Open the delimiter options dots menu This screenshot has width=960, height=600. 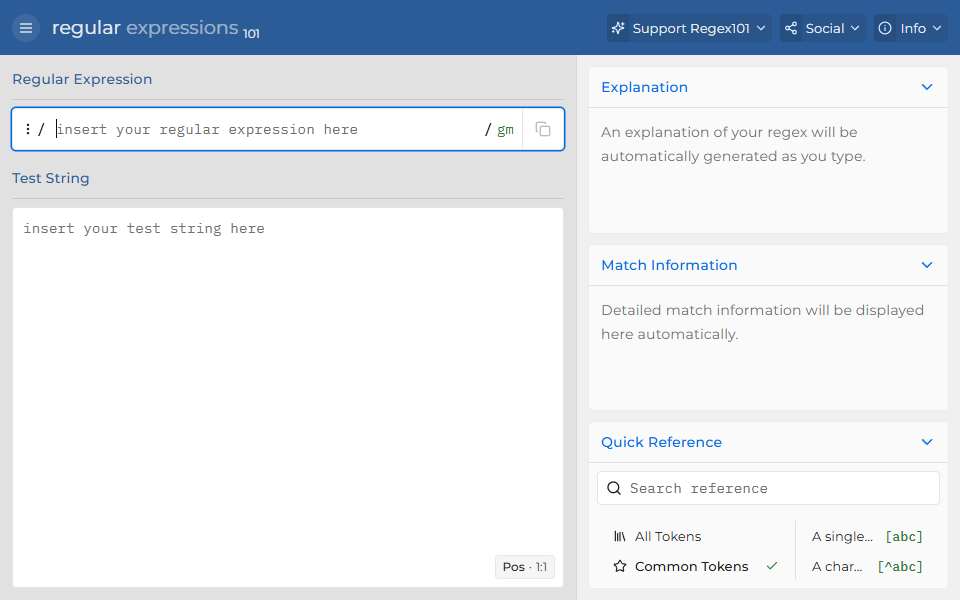pyautogui.click(x=28, y=129)
